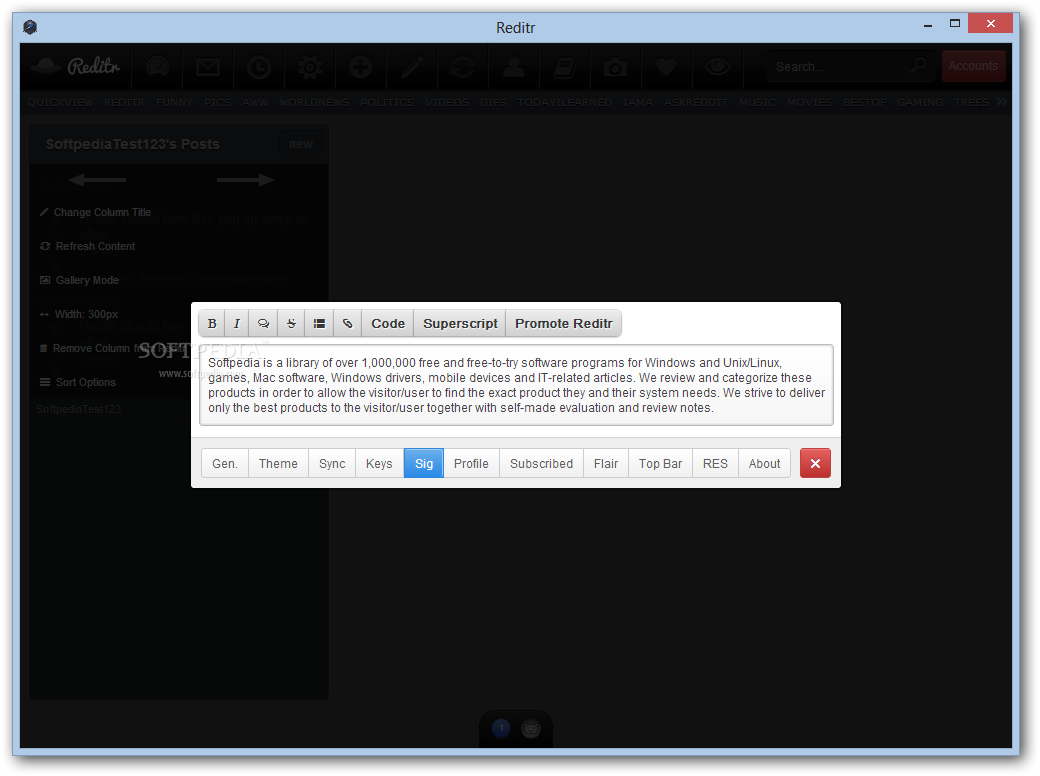This screenshot has height=776, width=1040.
Task: Select the Sig tab
Action: pyautogui.click(x=424, y=464)
